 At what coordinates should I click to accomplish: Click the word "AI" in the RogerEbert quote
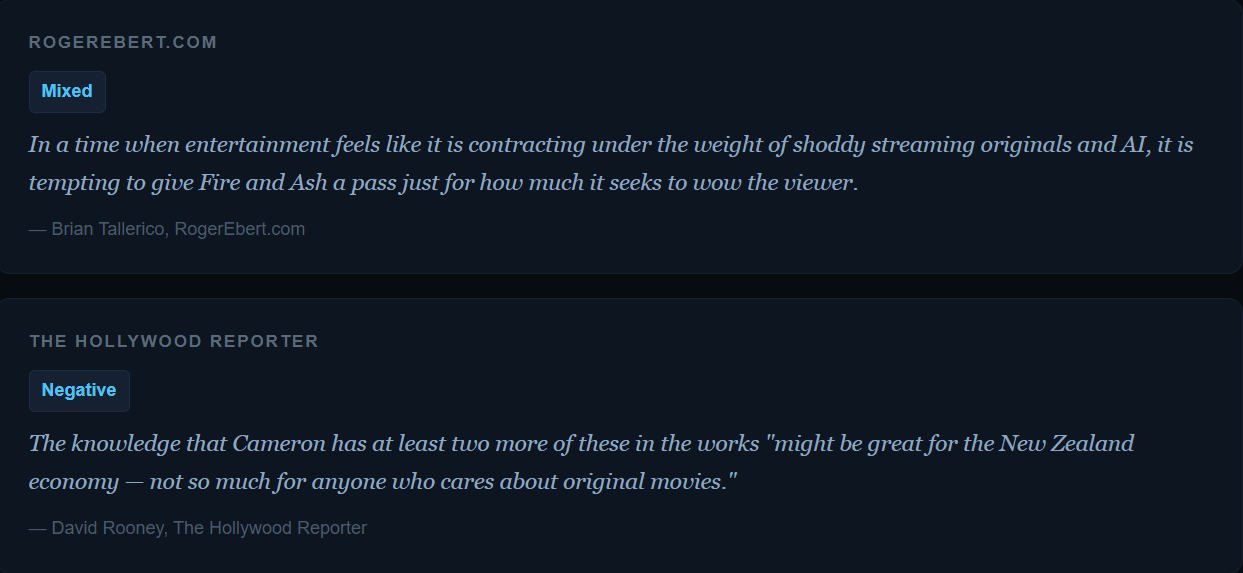click(1130, 145)
